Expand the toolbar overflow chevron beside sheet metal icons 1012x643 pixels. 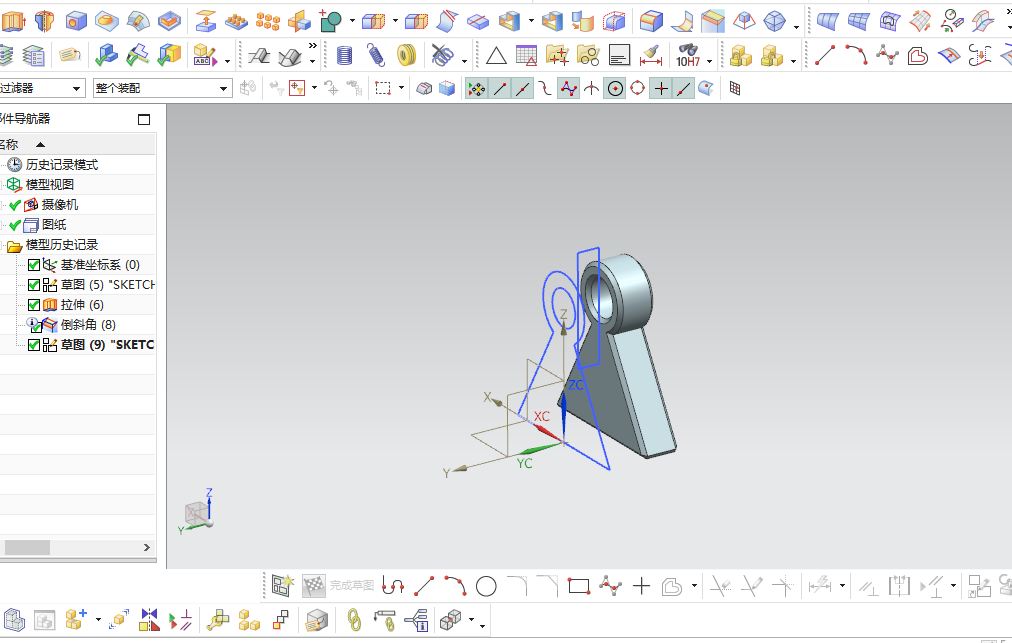coord(313,46)
